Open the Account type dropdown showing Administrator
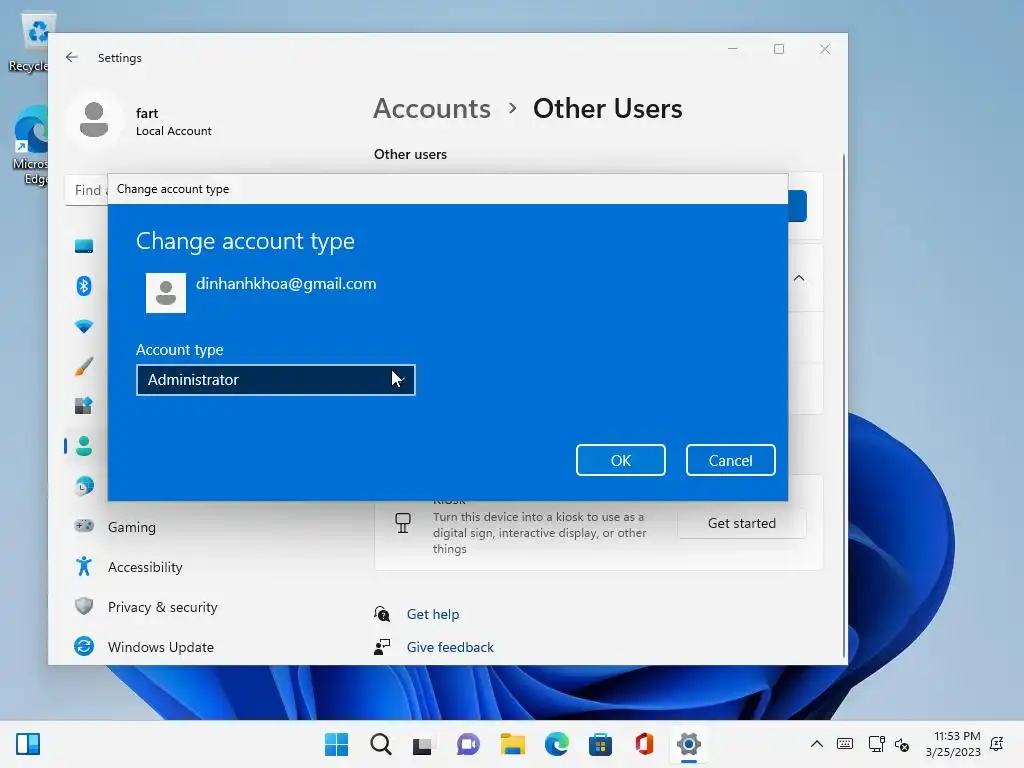The image size is (1024, 768). coord(276,380)
